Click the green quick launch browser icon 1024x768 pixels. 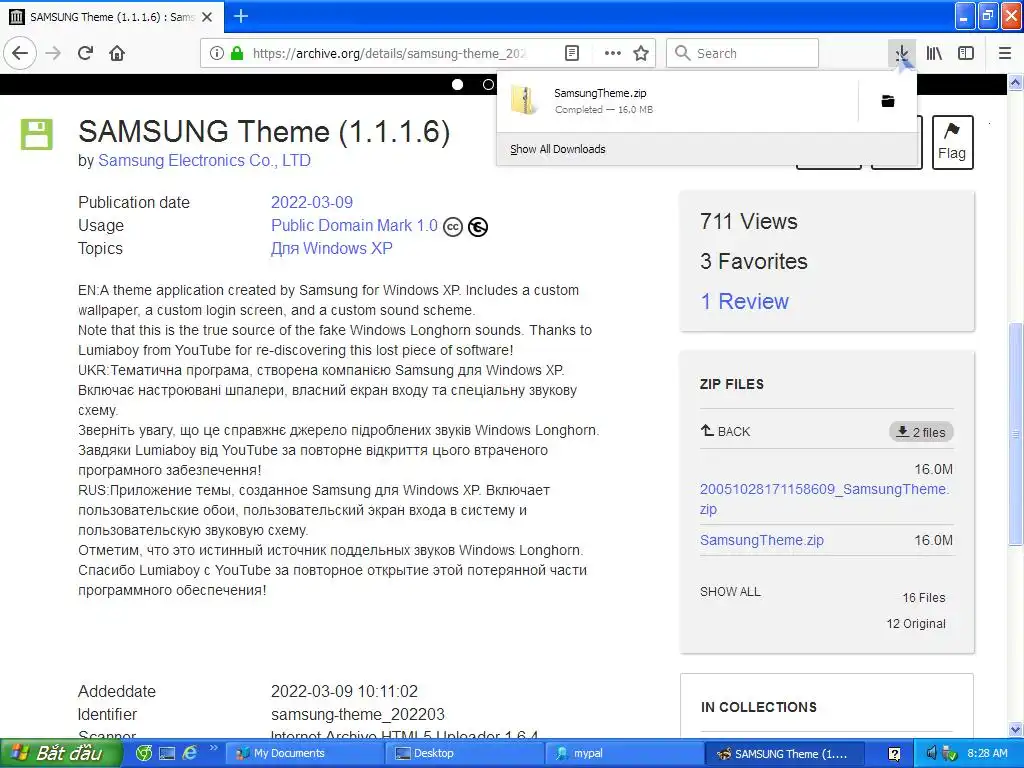click(x=144, y=753)
